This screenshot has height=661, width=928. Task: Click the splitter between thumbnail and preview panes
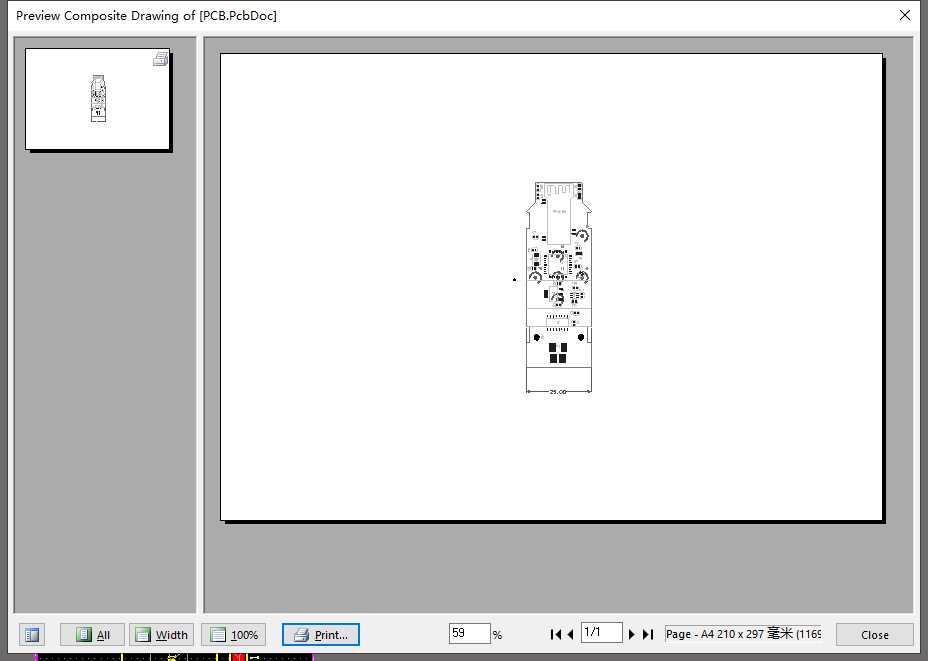[200, 325]
